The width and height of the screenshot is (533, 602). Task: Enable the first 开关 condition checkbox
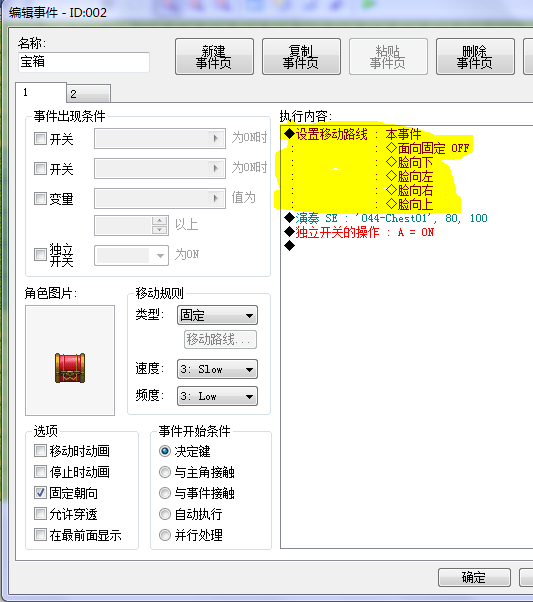tap(40, 138)
